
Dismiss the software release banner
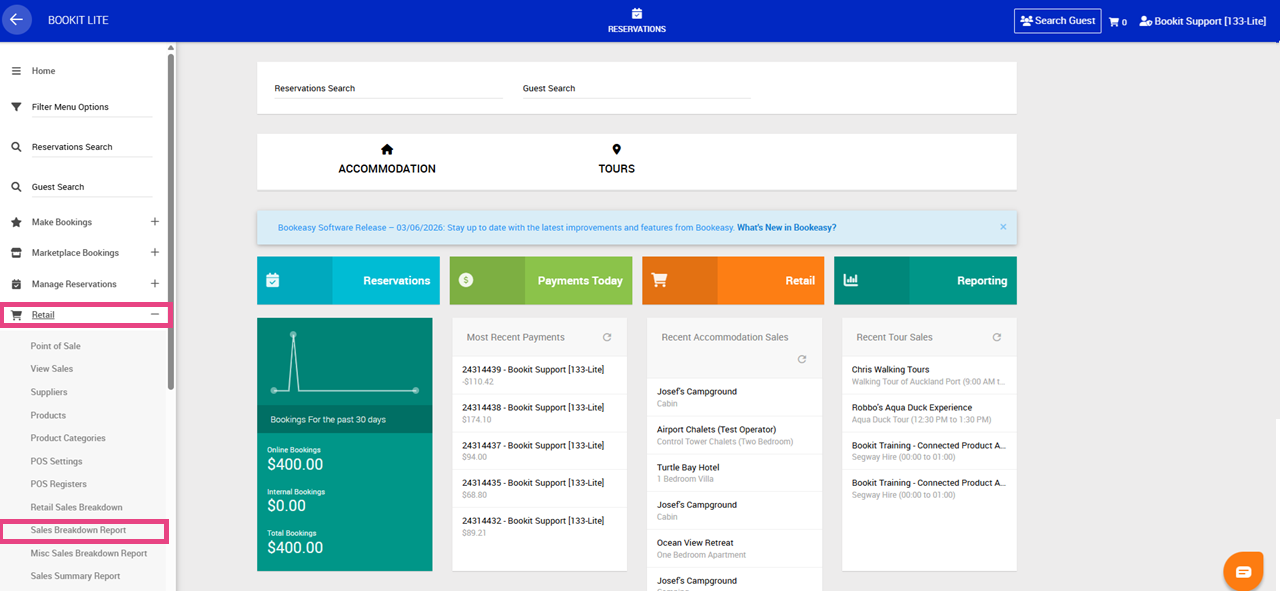[x=1003, y=227]
